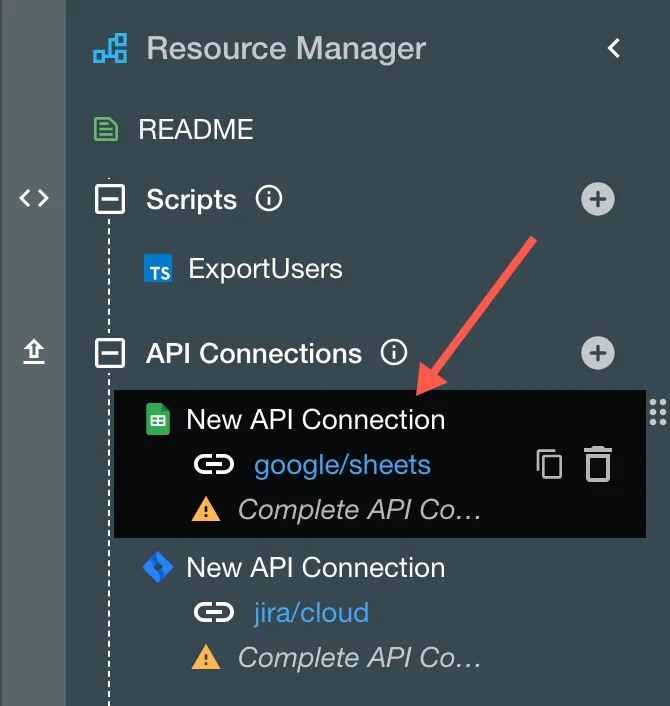Image resolution: width=670 pixels, height=706 pixels.
Task: Click the Scripts section label
Action: (x=191, y=199)
